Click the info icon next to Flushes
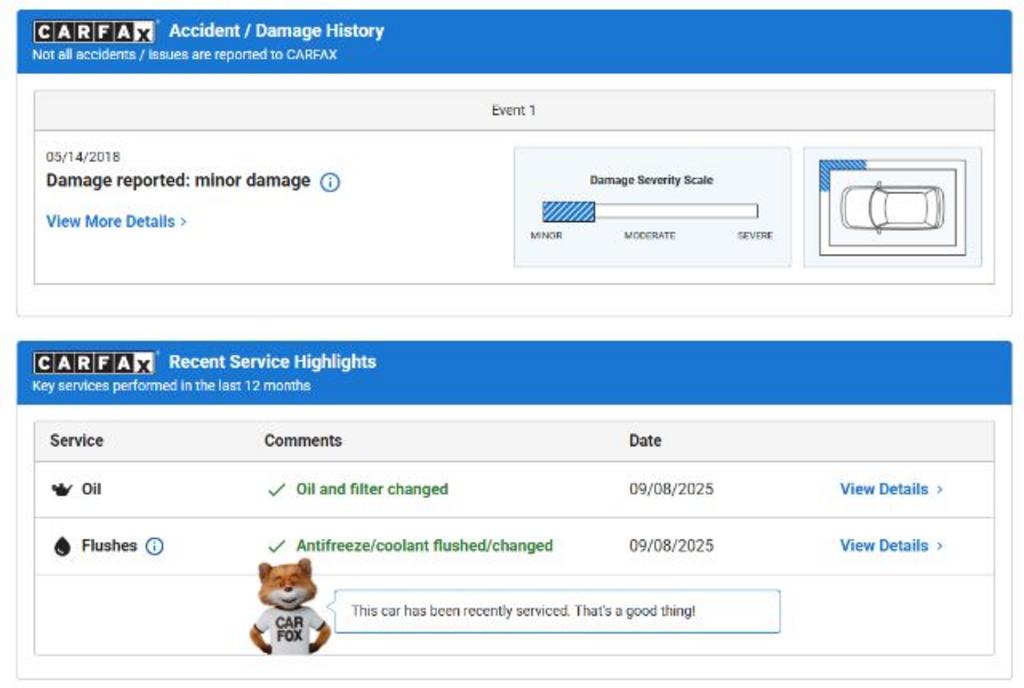Image resolution: width=1024 pixels, height=688 pixels. pos(154,546)
